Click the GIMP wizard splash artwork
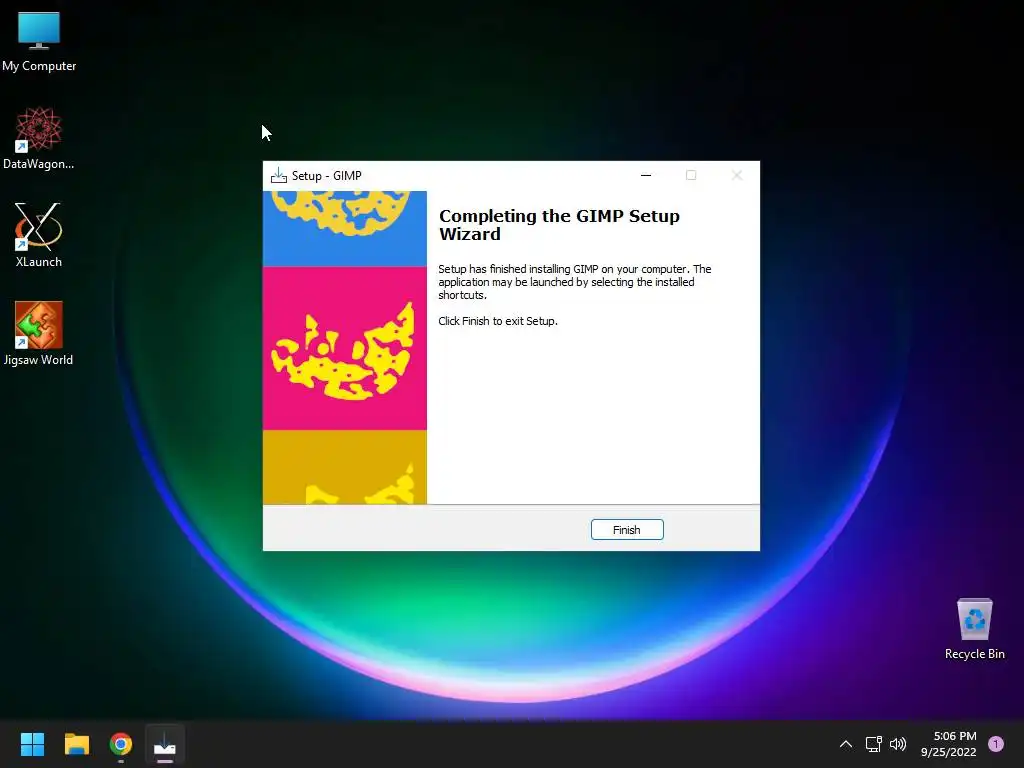Screen dimensions: 1024x768 345,347
